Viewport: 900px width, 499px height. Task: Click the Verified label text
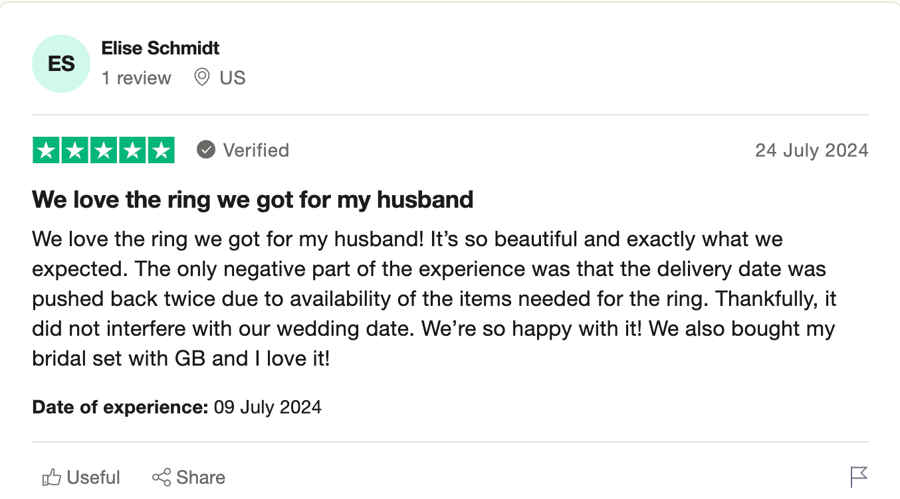point(256,150)
